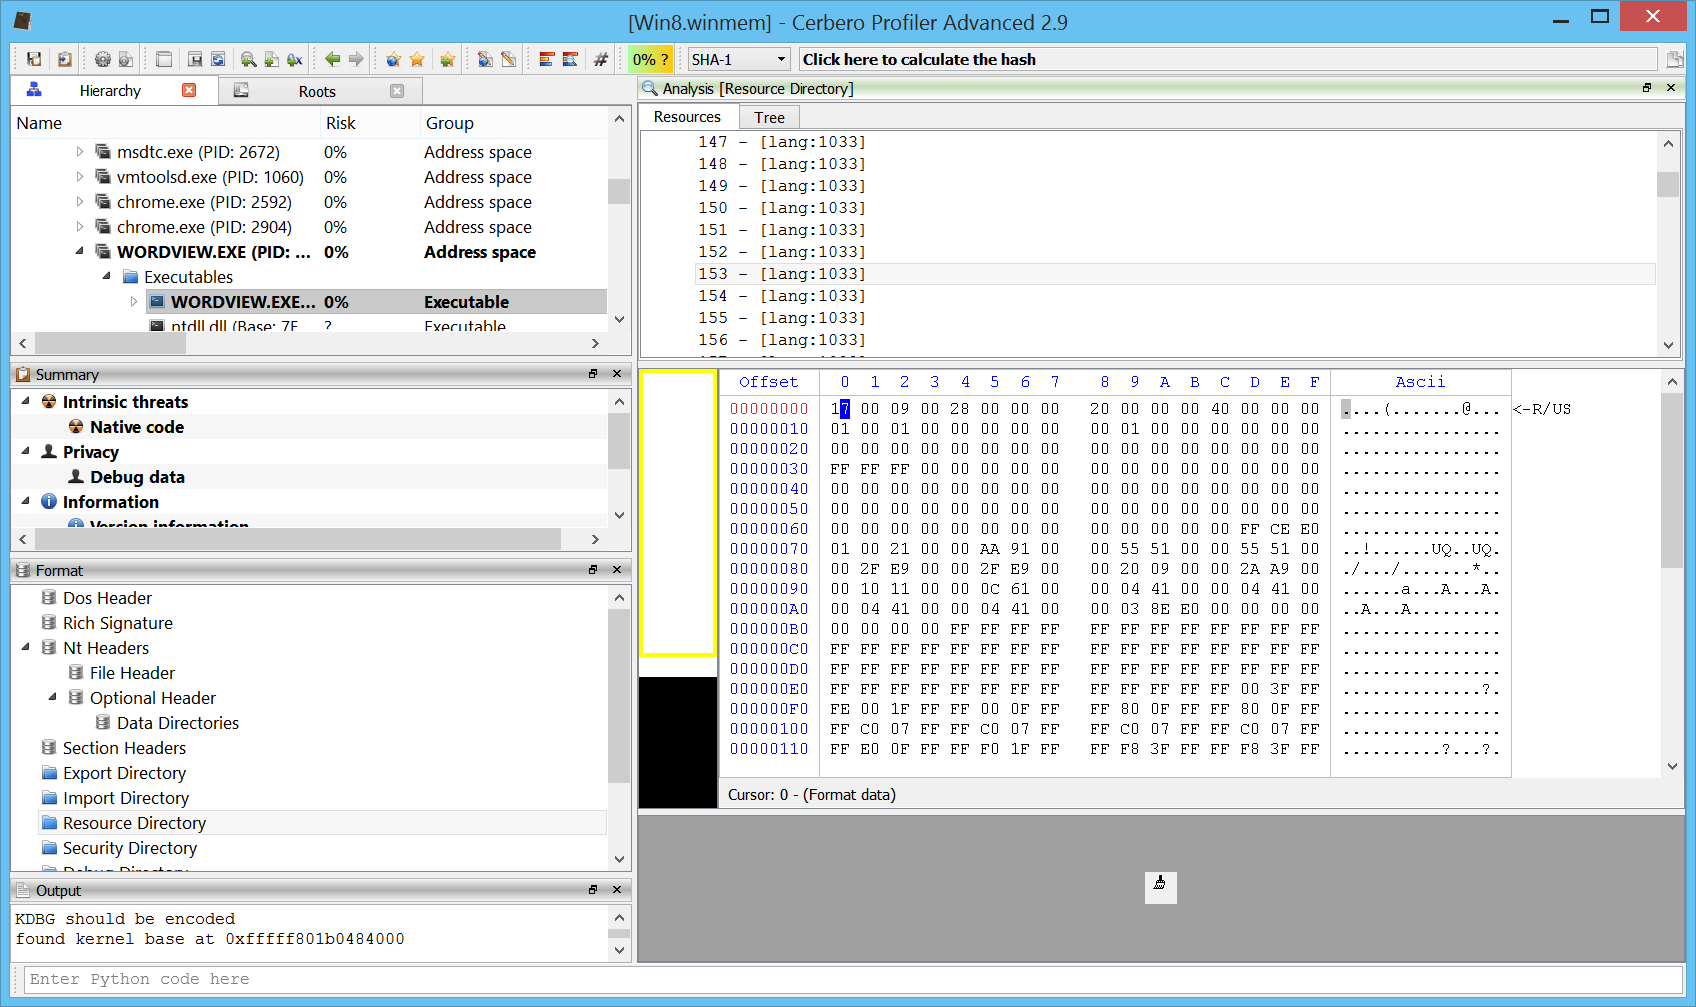Click the layout-with-picture toolbar icon
The image size is (1696, 1007).
coord(570,59)
